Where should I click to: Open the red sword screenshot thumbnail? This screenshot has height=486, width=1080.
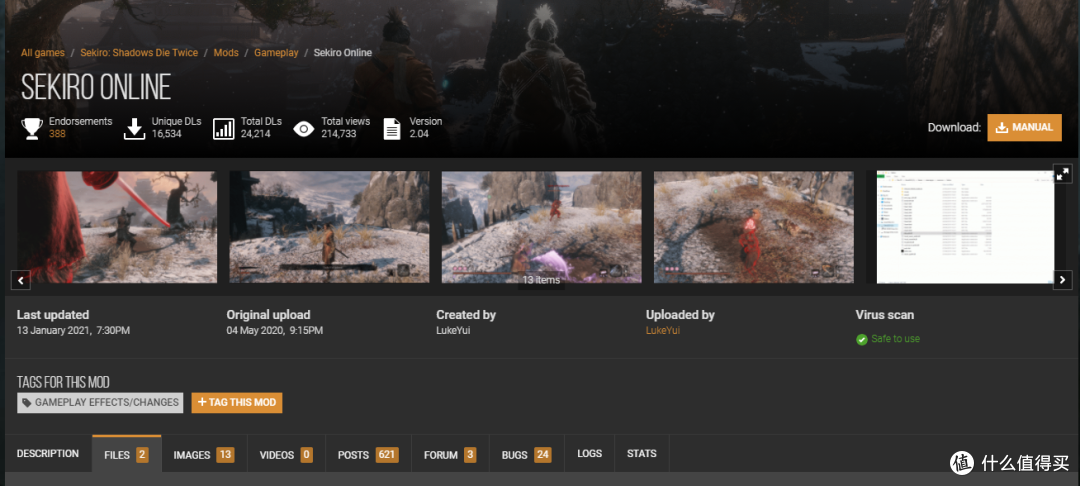117,227
